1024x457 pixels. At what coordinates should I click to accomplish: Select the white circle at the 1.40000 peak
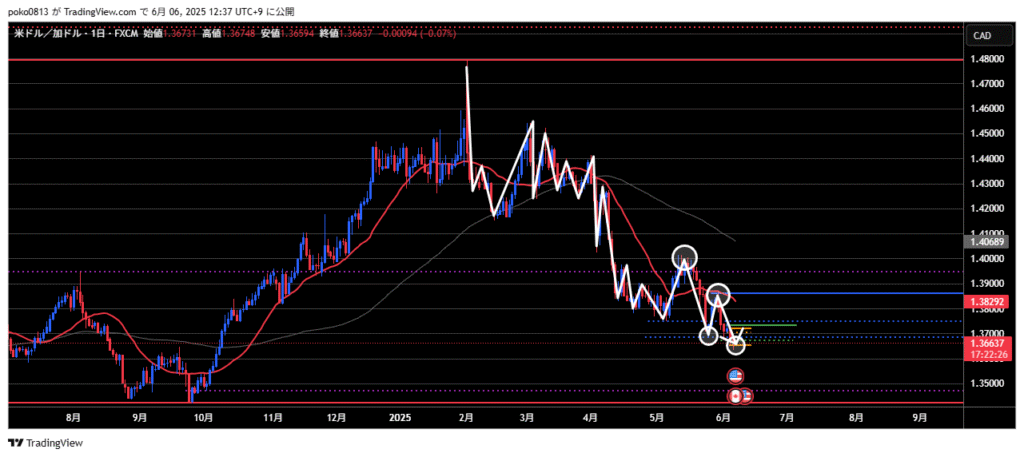click(684, 256)
